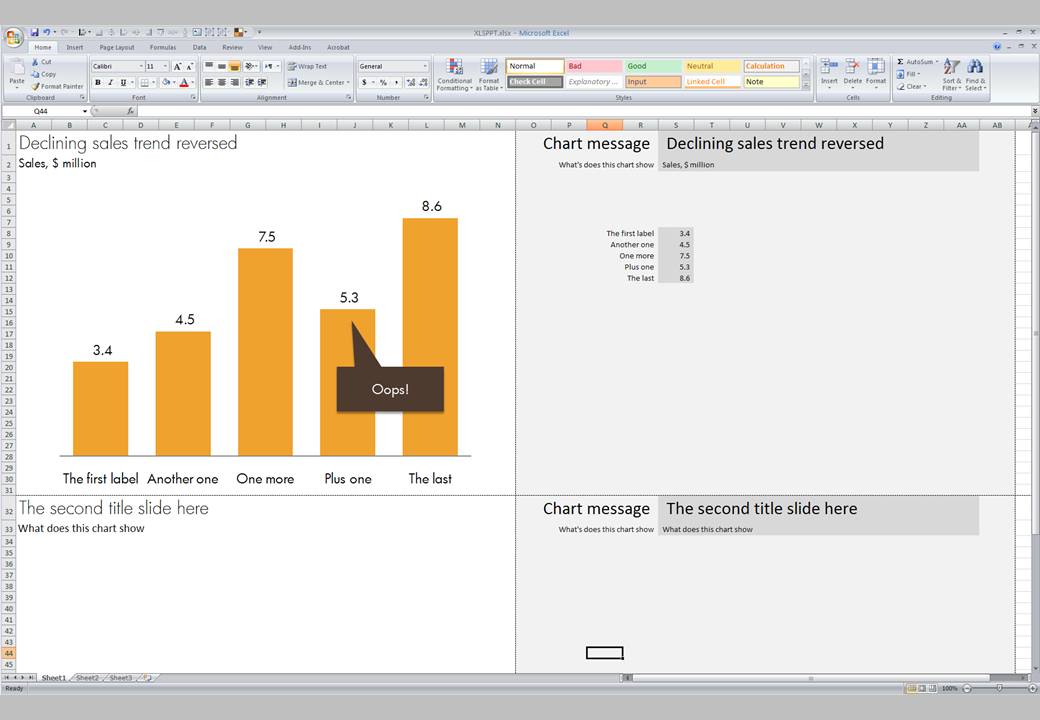Align text to the right

click(234, 82)
